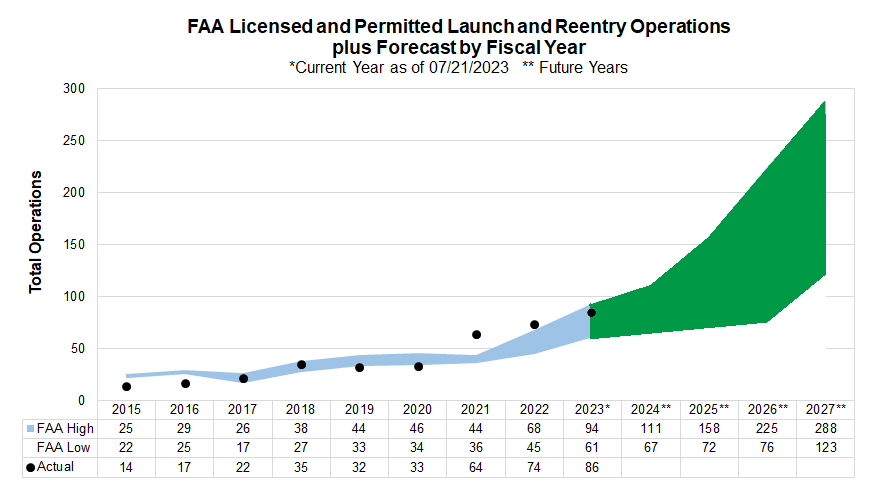Click FAA High value '225' for 2026
The width and height of the screenshot is (892, 490).
pos(768,429)
